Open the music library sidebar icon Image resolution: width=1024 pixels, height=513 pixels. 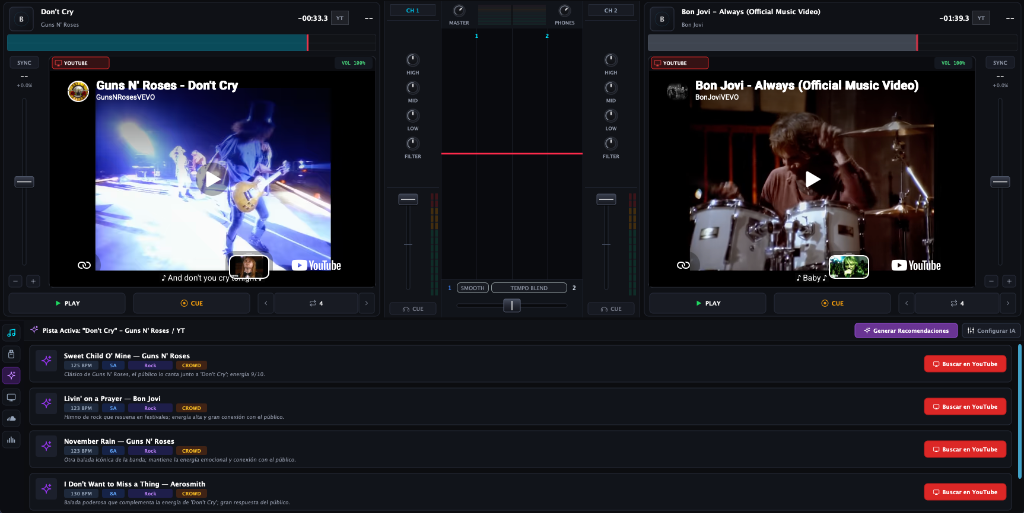click(11, 333)
